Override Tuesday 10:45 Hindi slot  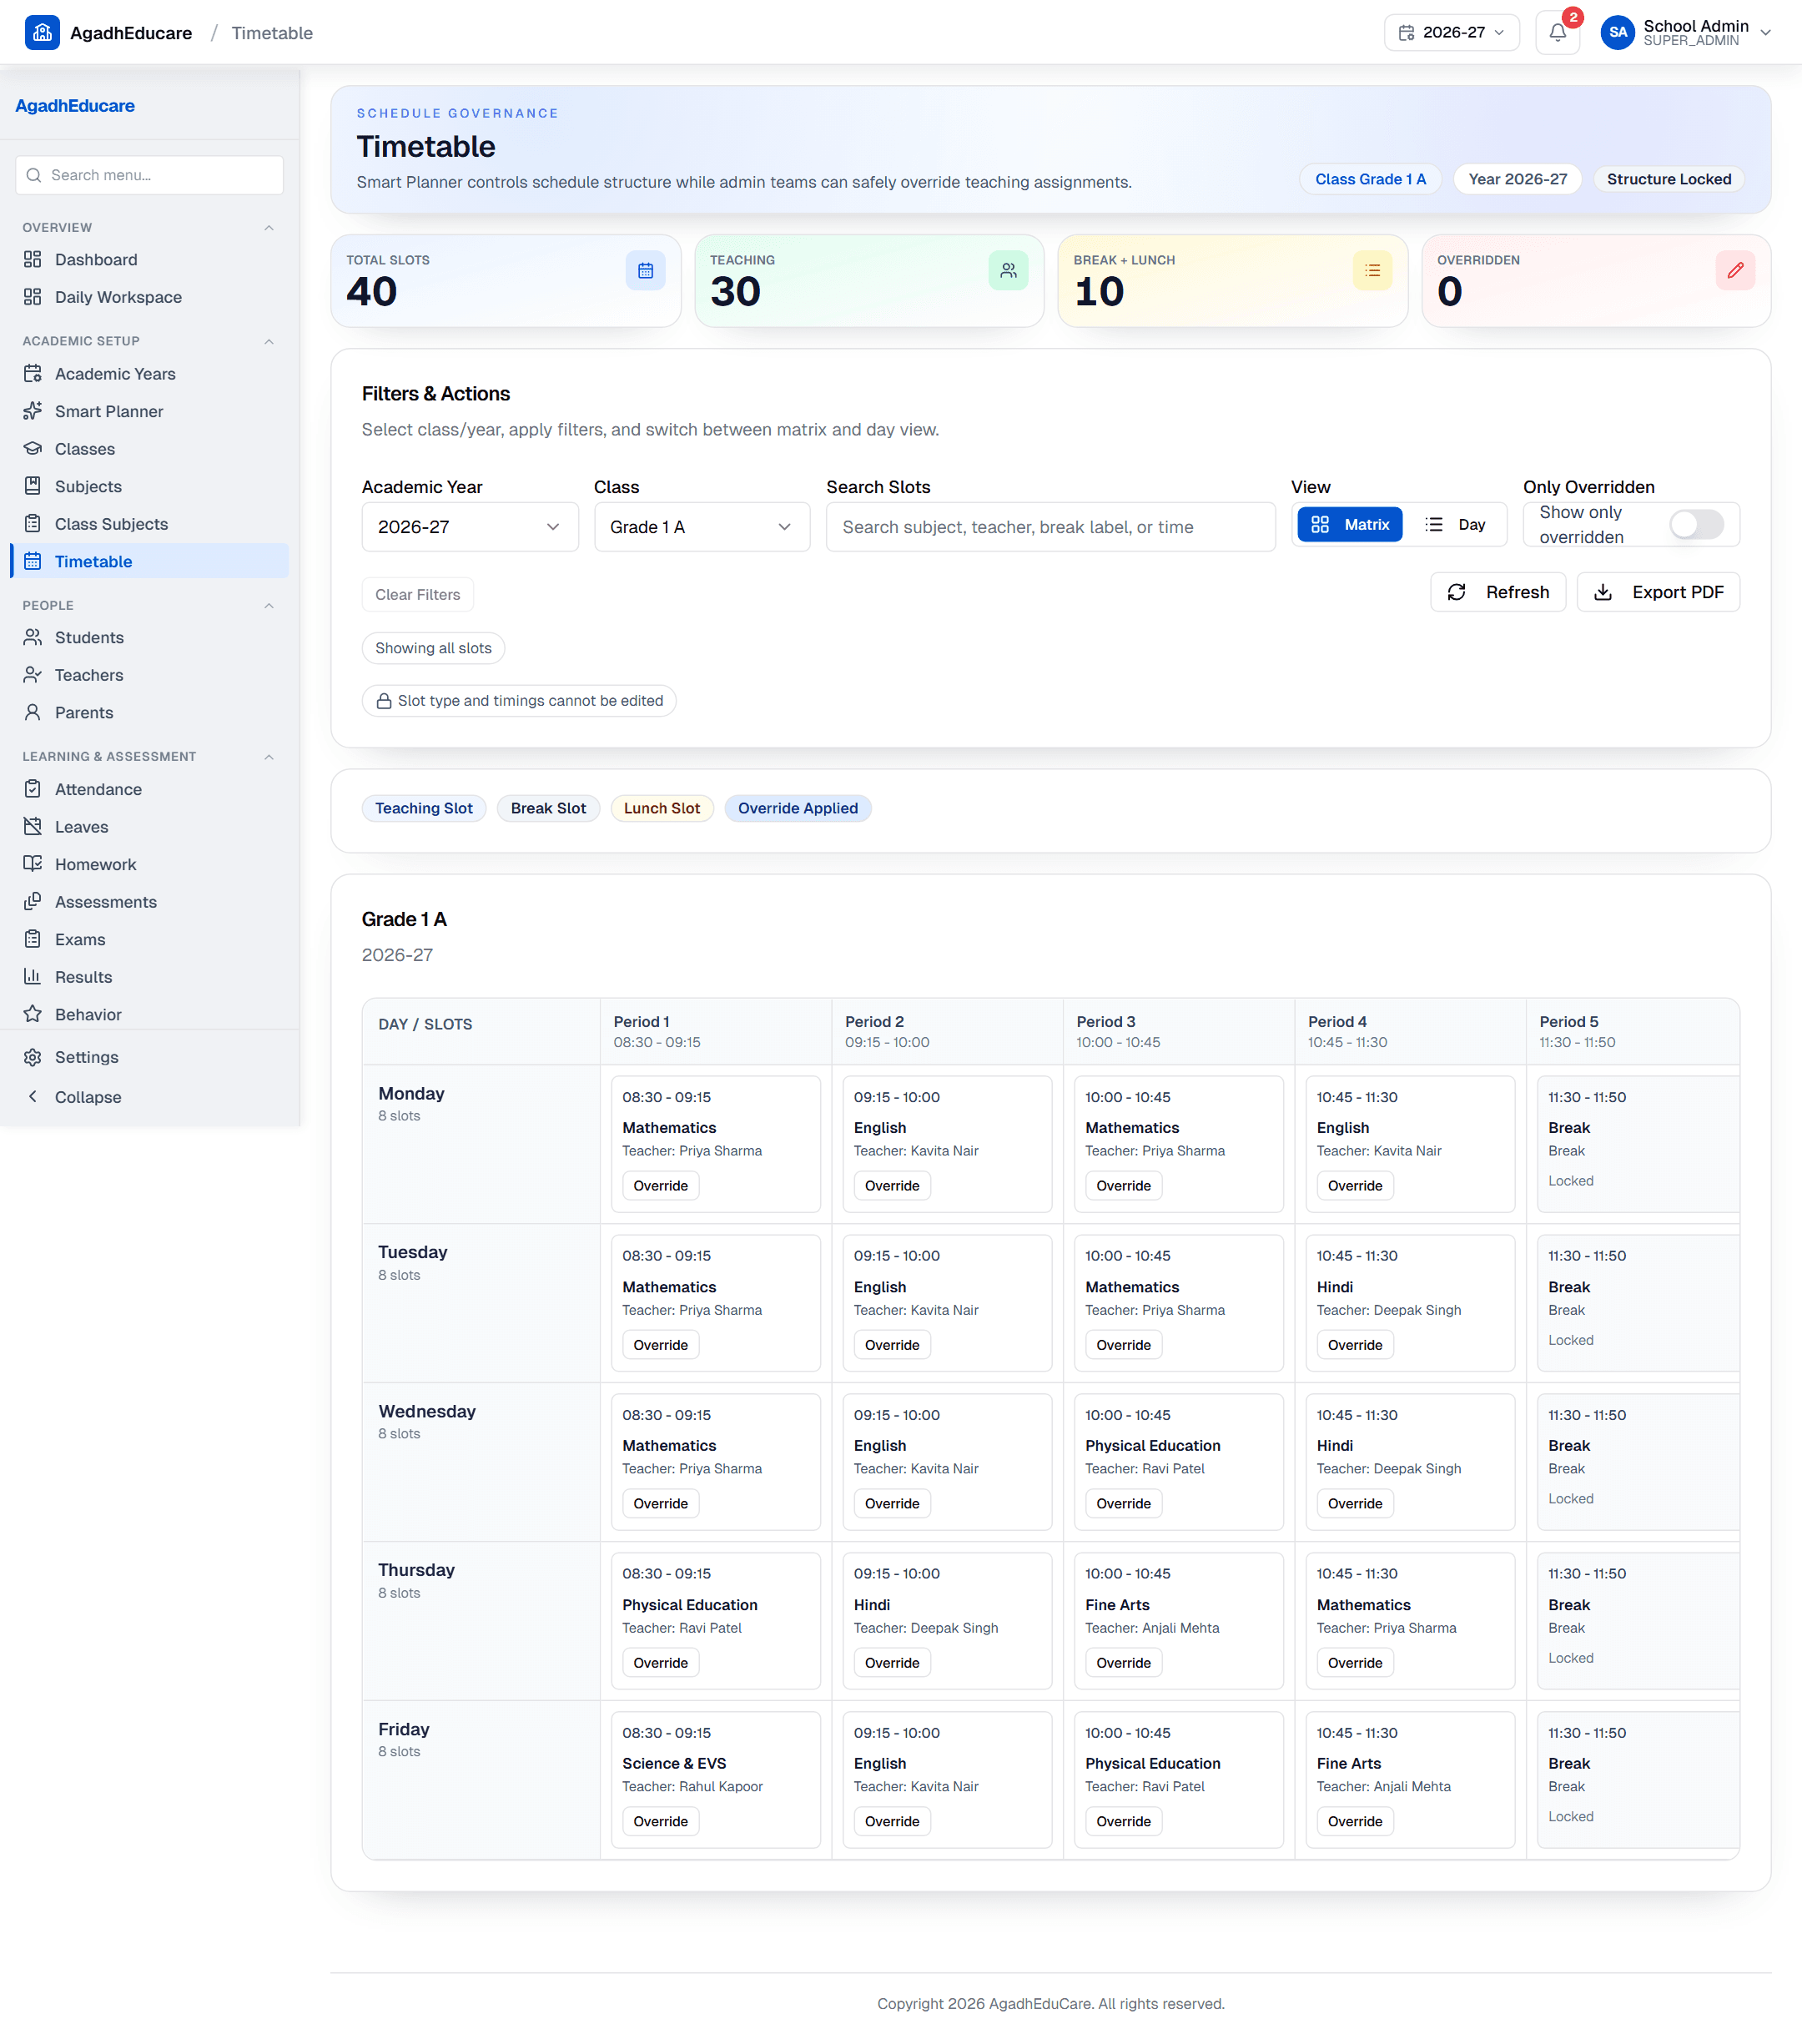pyautogui.click(x=1355, y=1344)
